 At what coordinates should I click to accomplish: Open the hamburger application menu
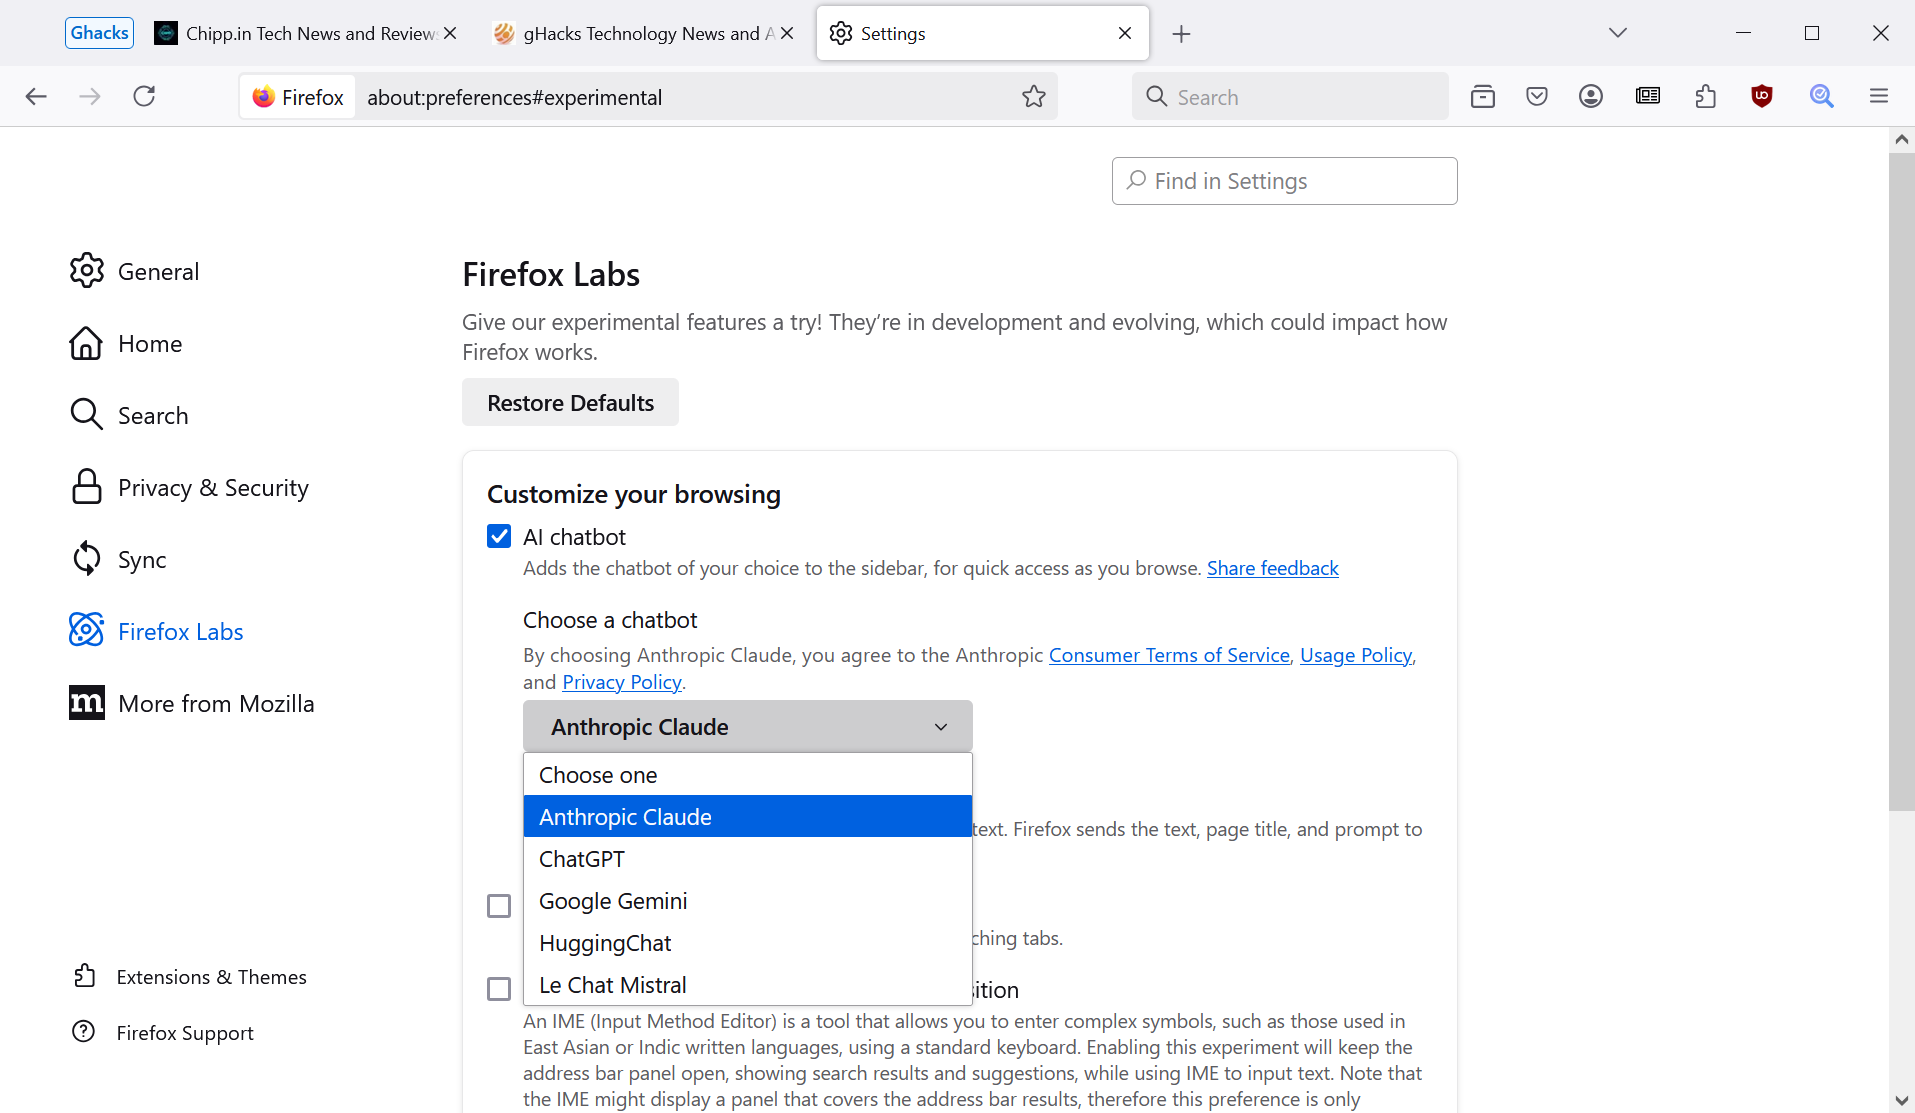pyautogui.click(x=1877, y=96)
